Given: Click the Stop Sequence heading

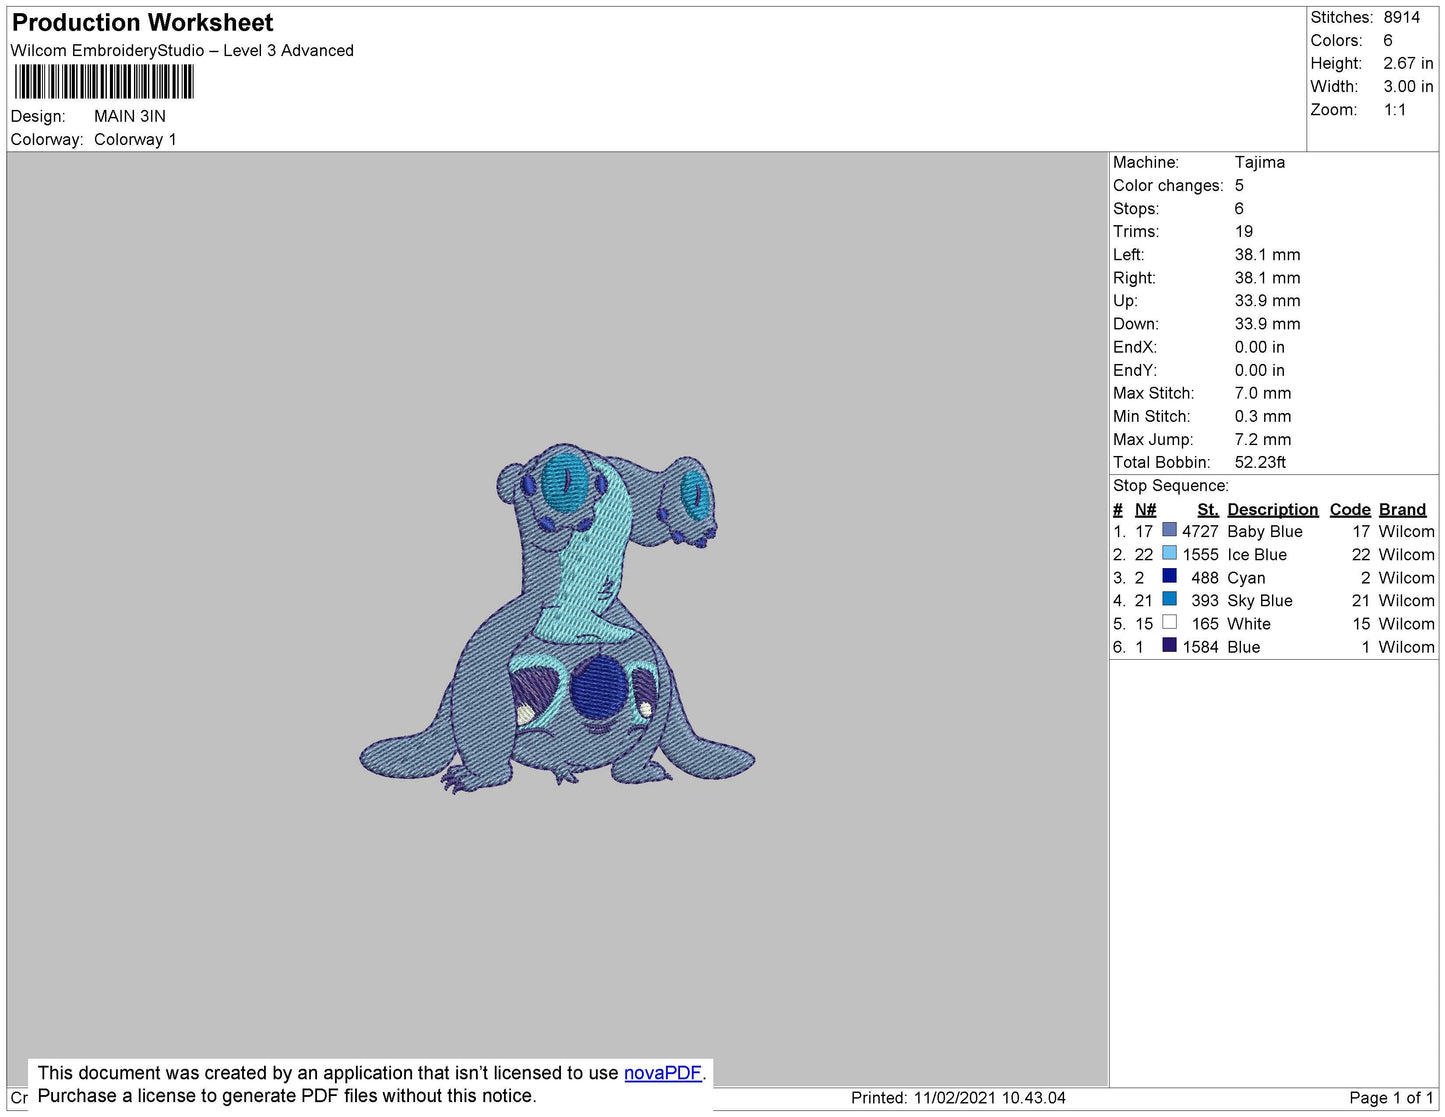Looking at the screenshot, I should pyautogui.click(x=1170, y=485).
